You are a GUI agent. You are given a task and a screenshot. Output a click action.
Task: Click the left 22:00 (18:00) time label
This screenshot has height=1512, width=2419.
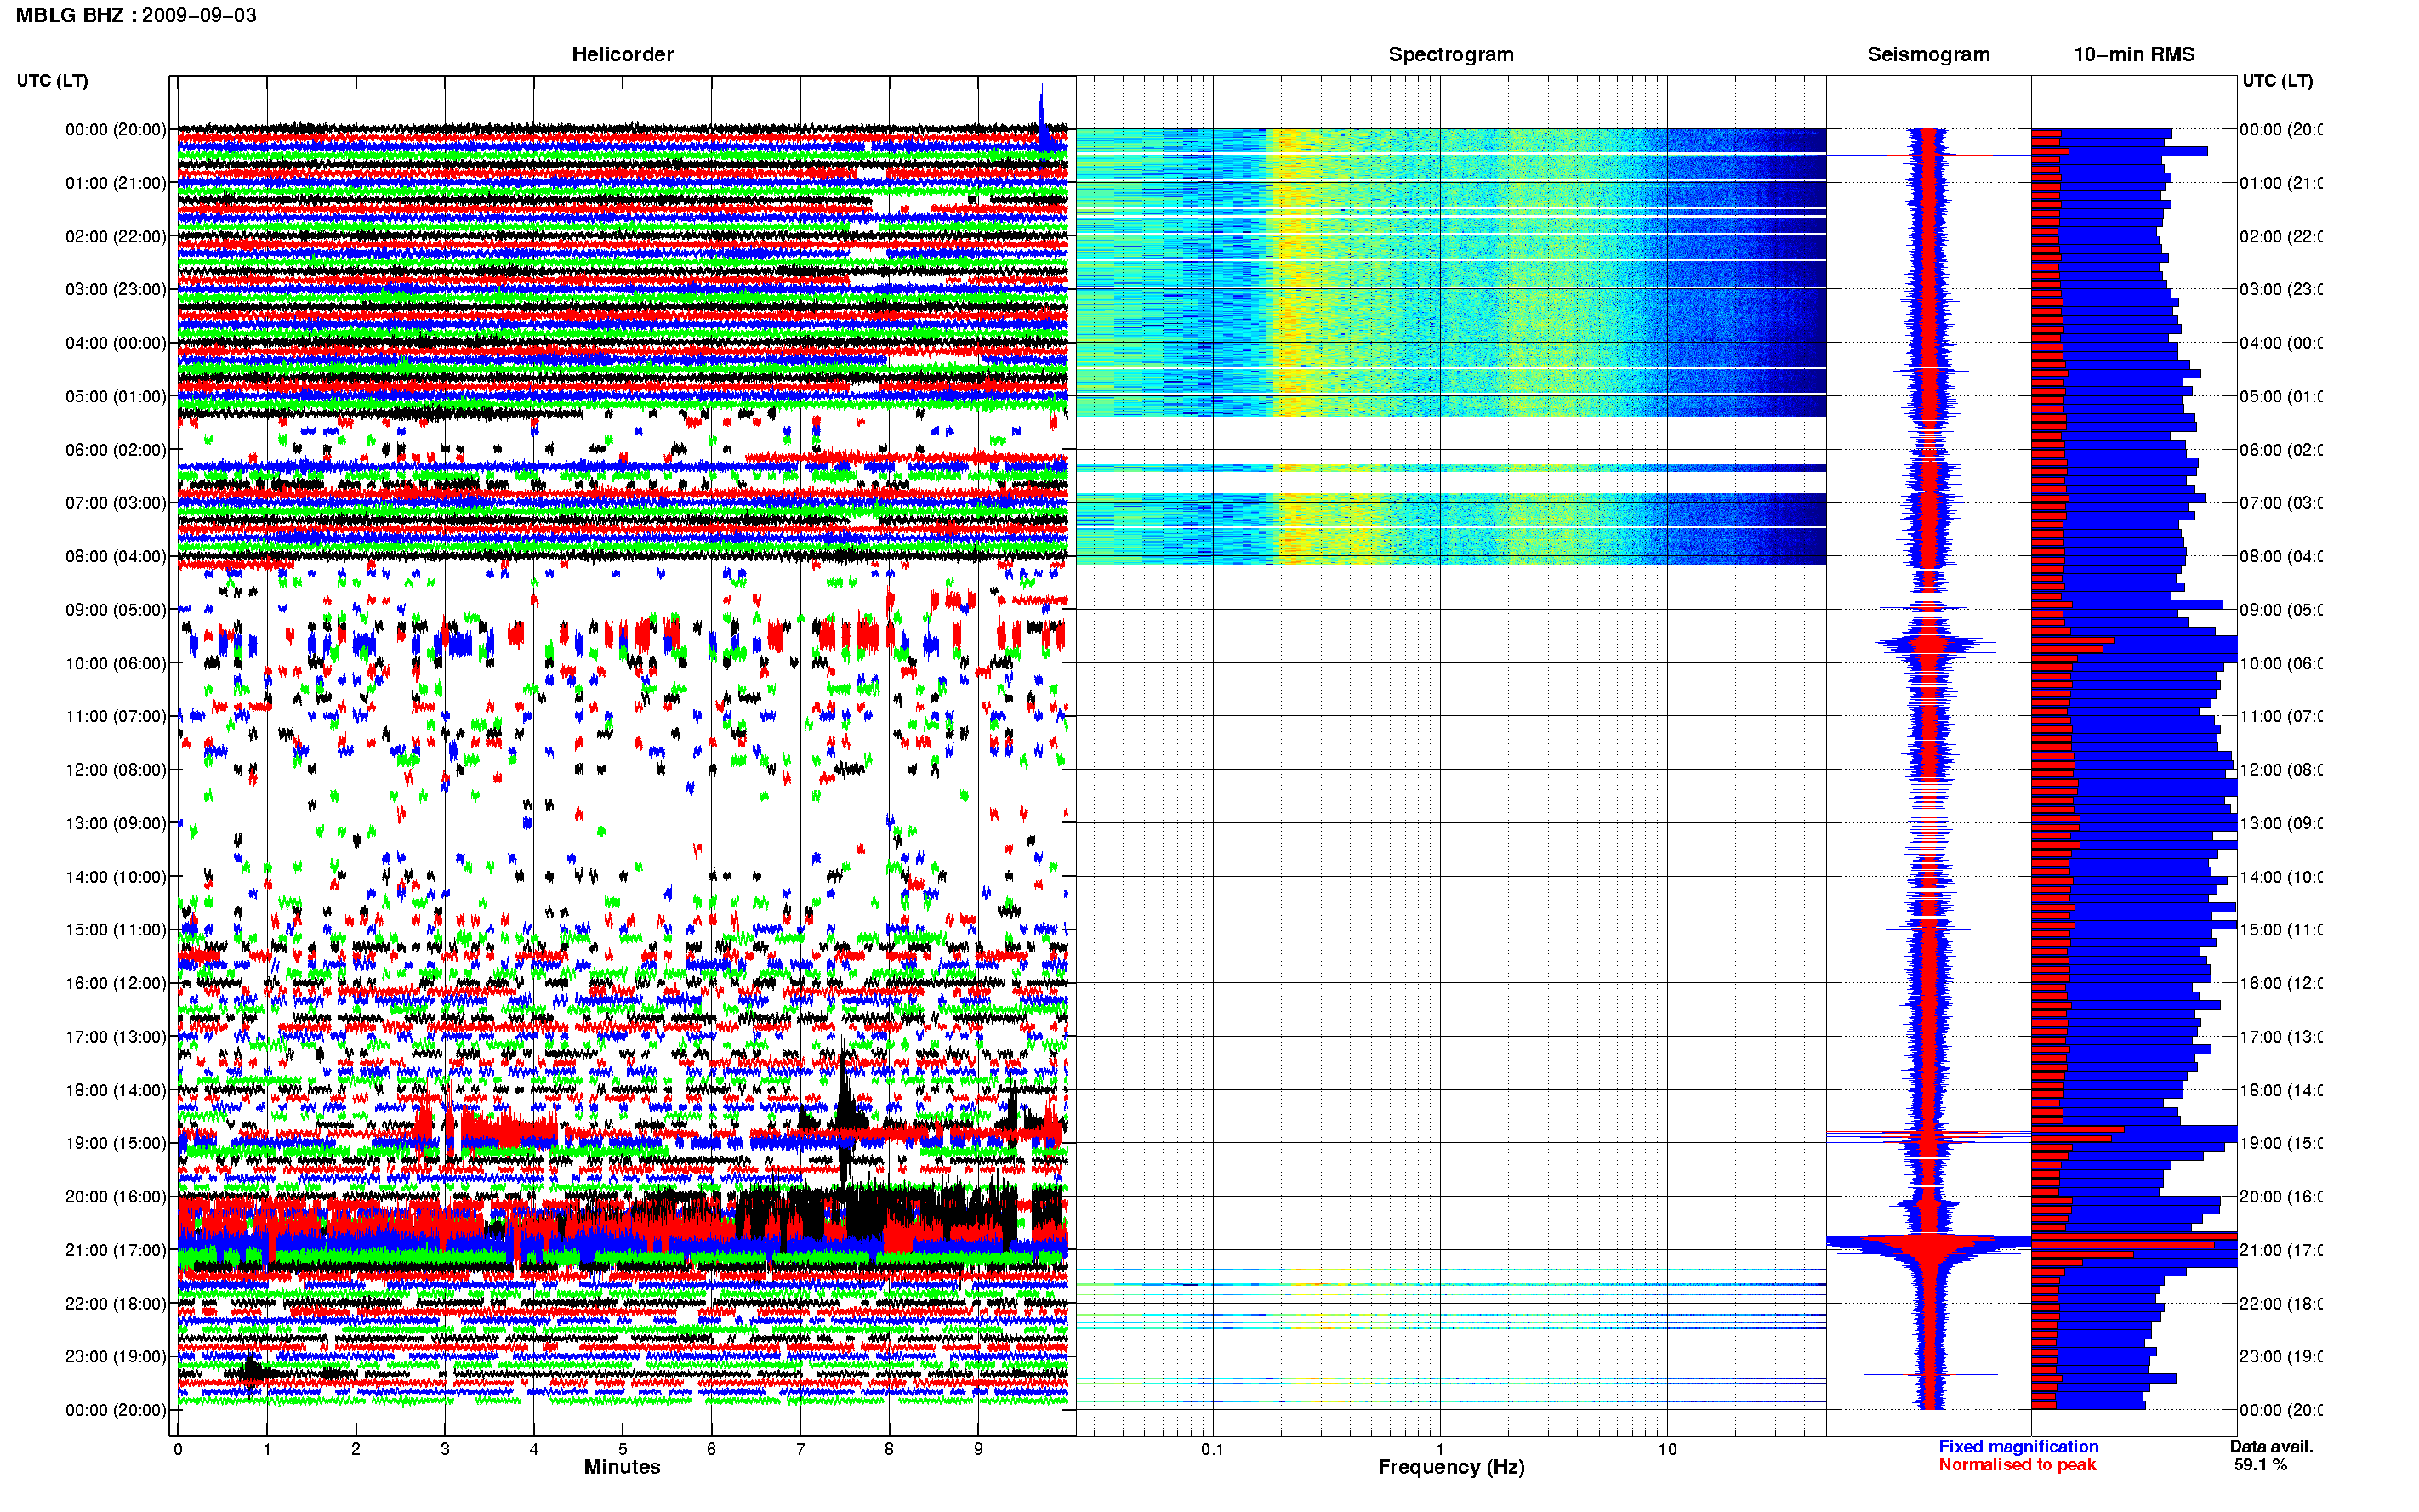pyautogui.click(x=115, y=1303)
